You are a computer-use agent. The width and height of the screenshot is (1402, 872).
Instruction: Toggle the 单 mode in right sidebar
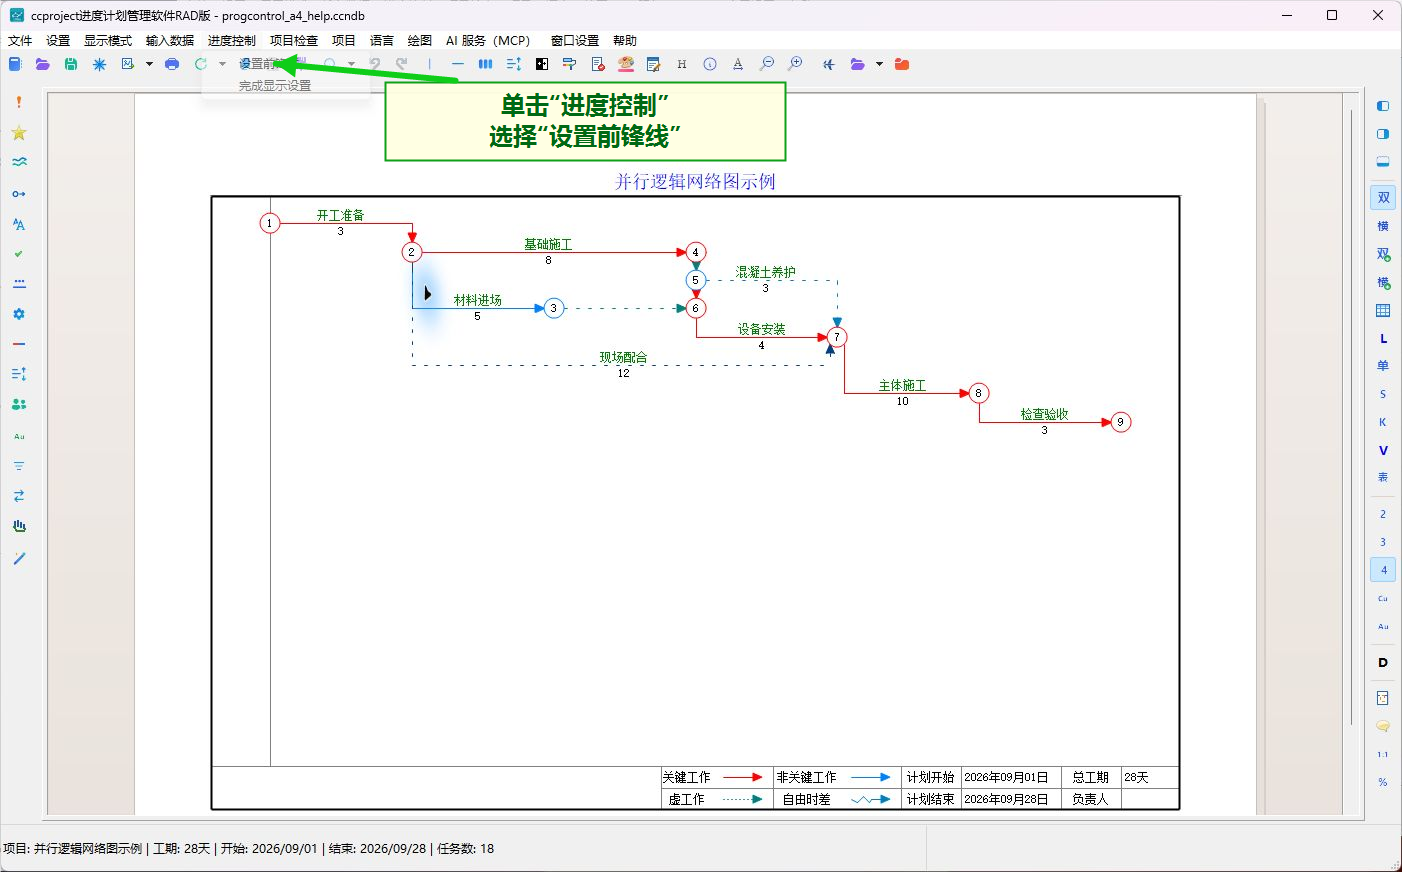coord(1383,366)
